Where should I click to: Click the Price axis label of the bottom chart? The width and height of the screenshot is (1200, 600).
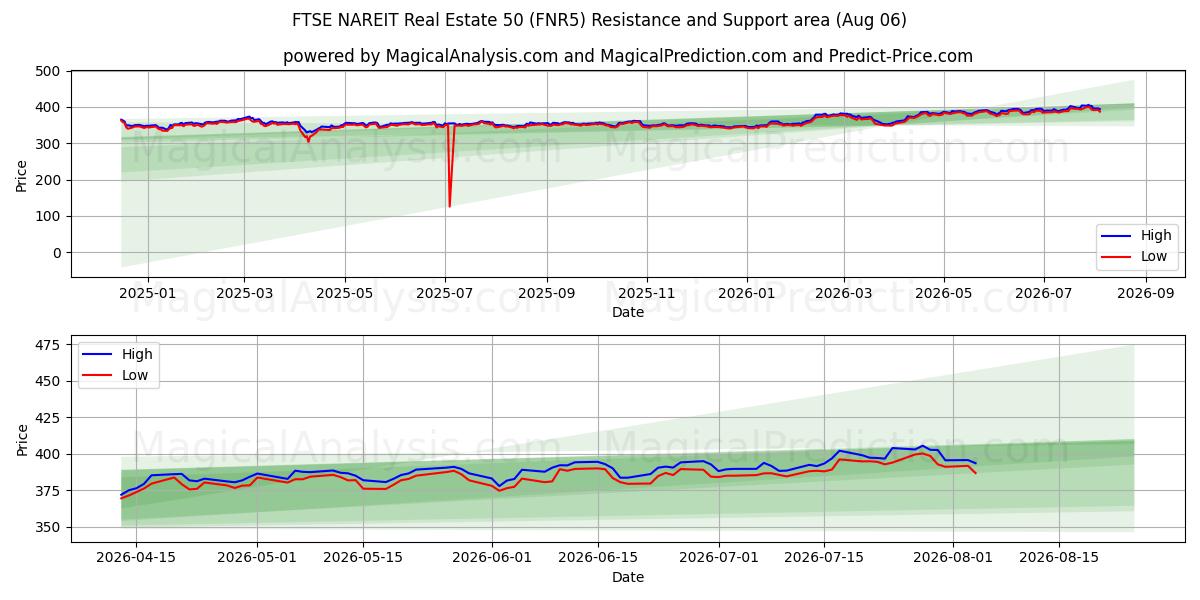pos(22,438)
